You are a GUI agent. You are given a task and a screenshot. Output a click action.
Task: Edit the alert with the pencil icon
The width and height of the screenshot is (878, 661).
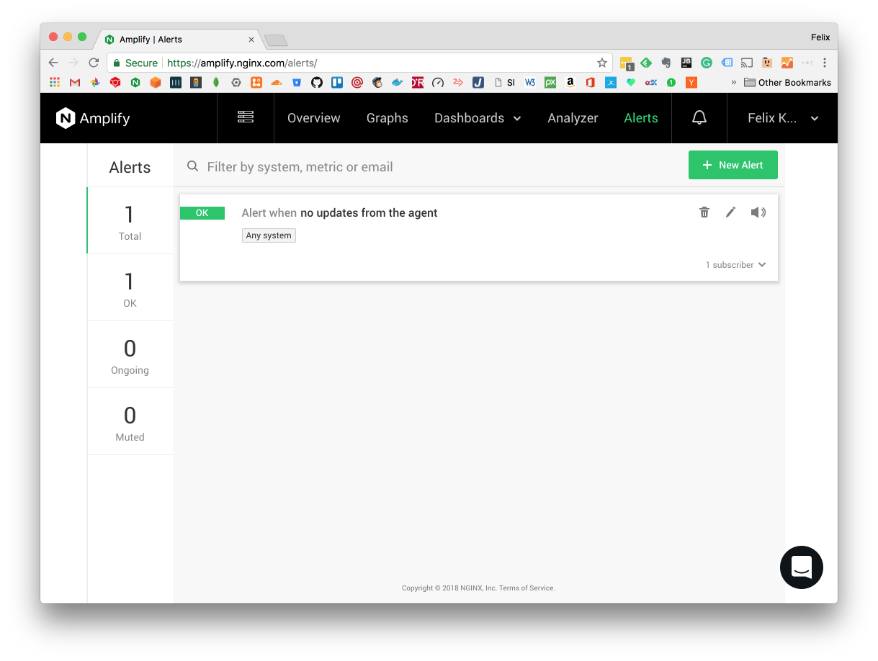730,212
